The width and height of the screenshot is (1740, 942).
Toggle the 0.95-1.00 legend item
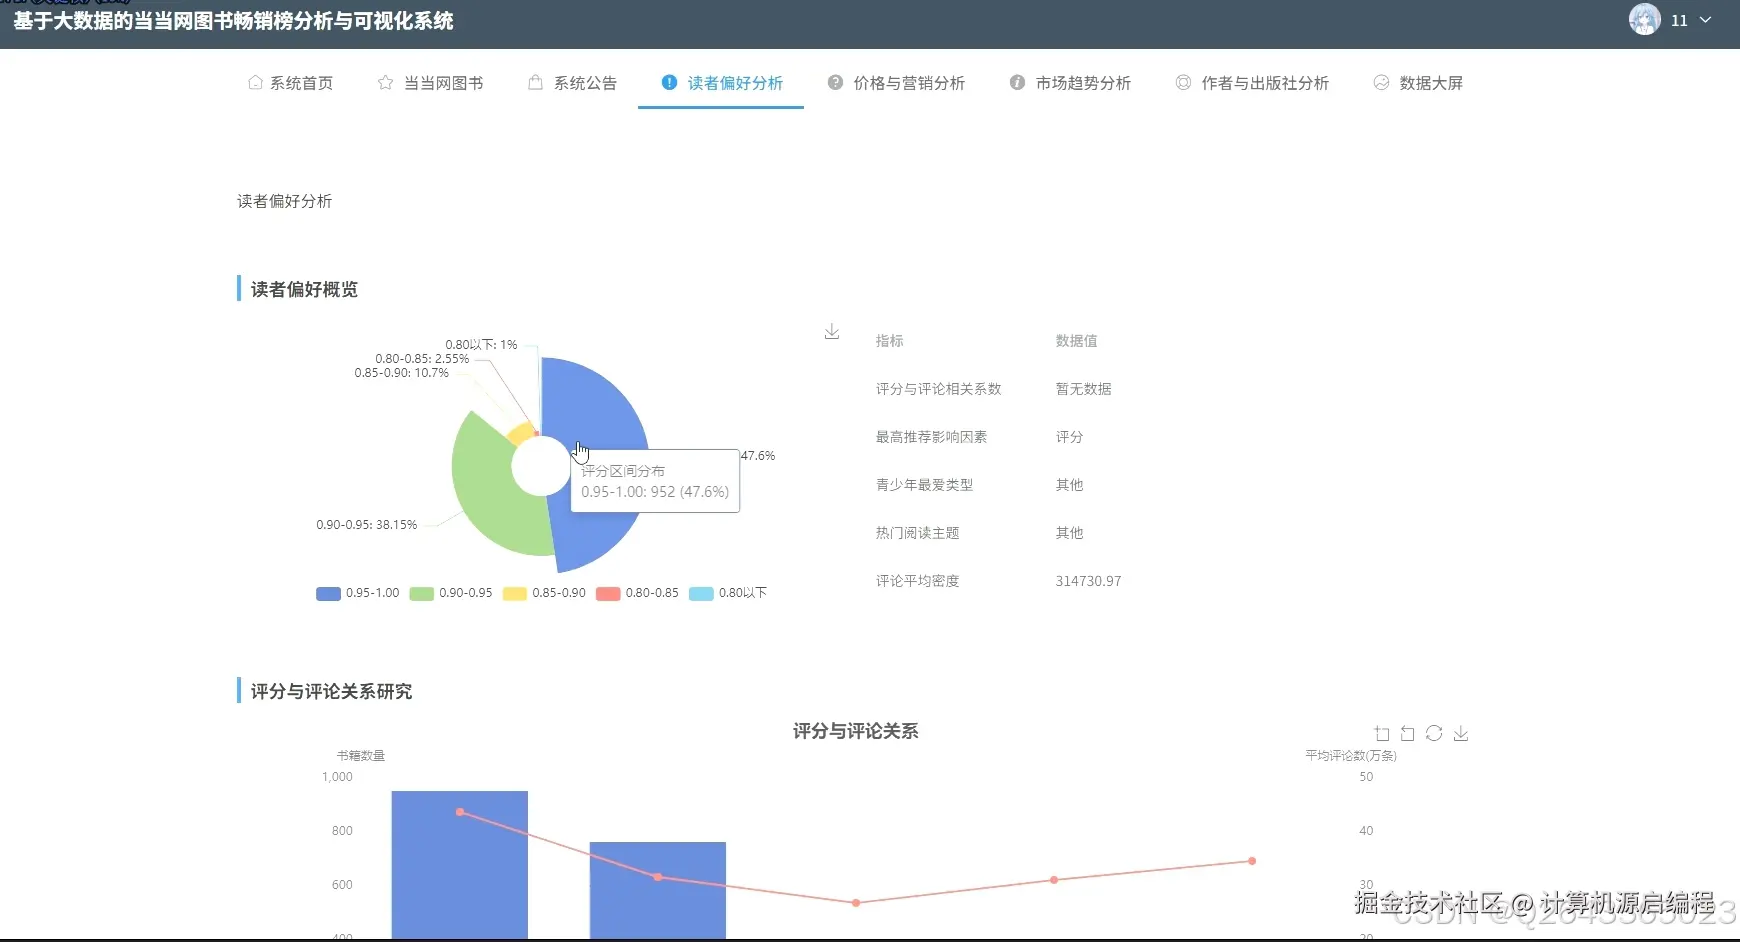(x=358, y=593)
